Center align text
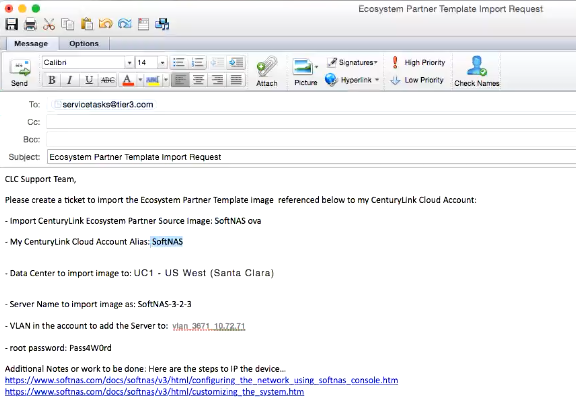This screenshot has width=576, height=413. (199, 80)
